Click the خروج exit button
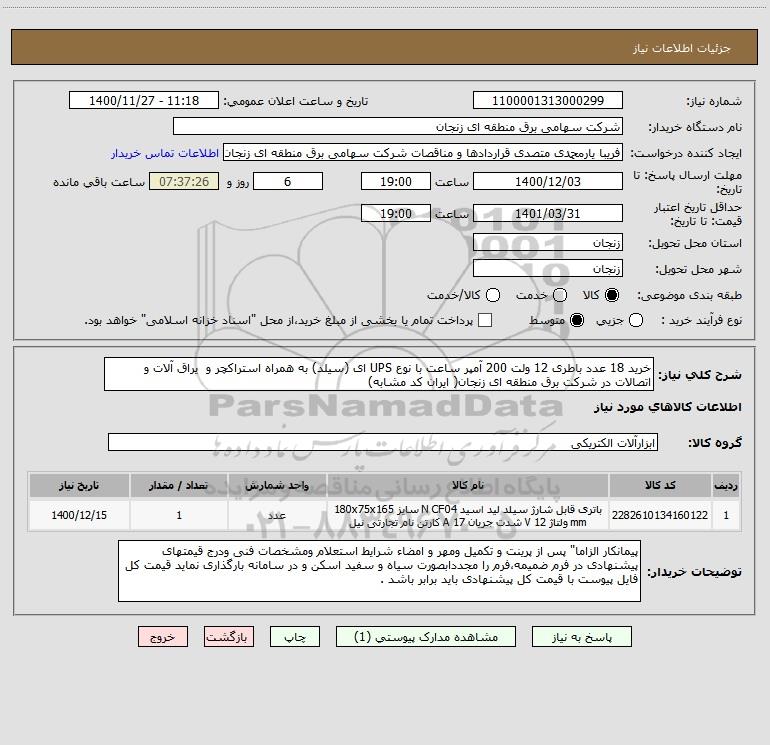 tap(163, 637)
